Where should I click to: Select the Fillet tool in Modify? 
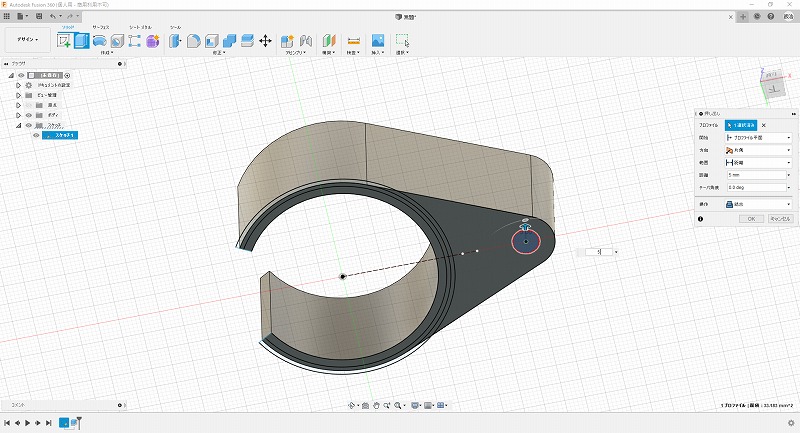pyautogui.click(x=192, y=41)
